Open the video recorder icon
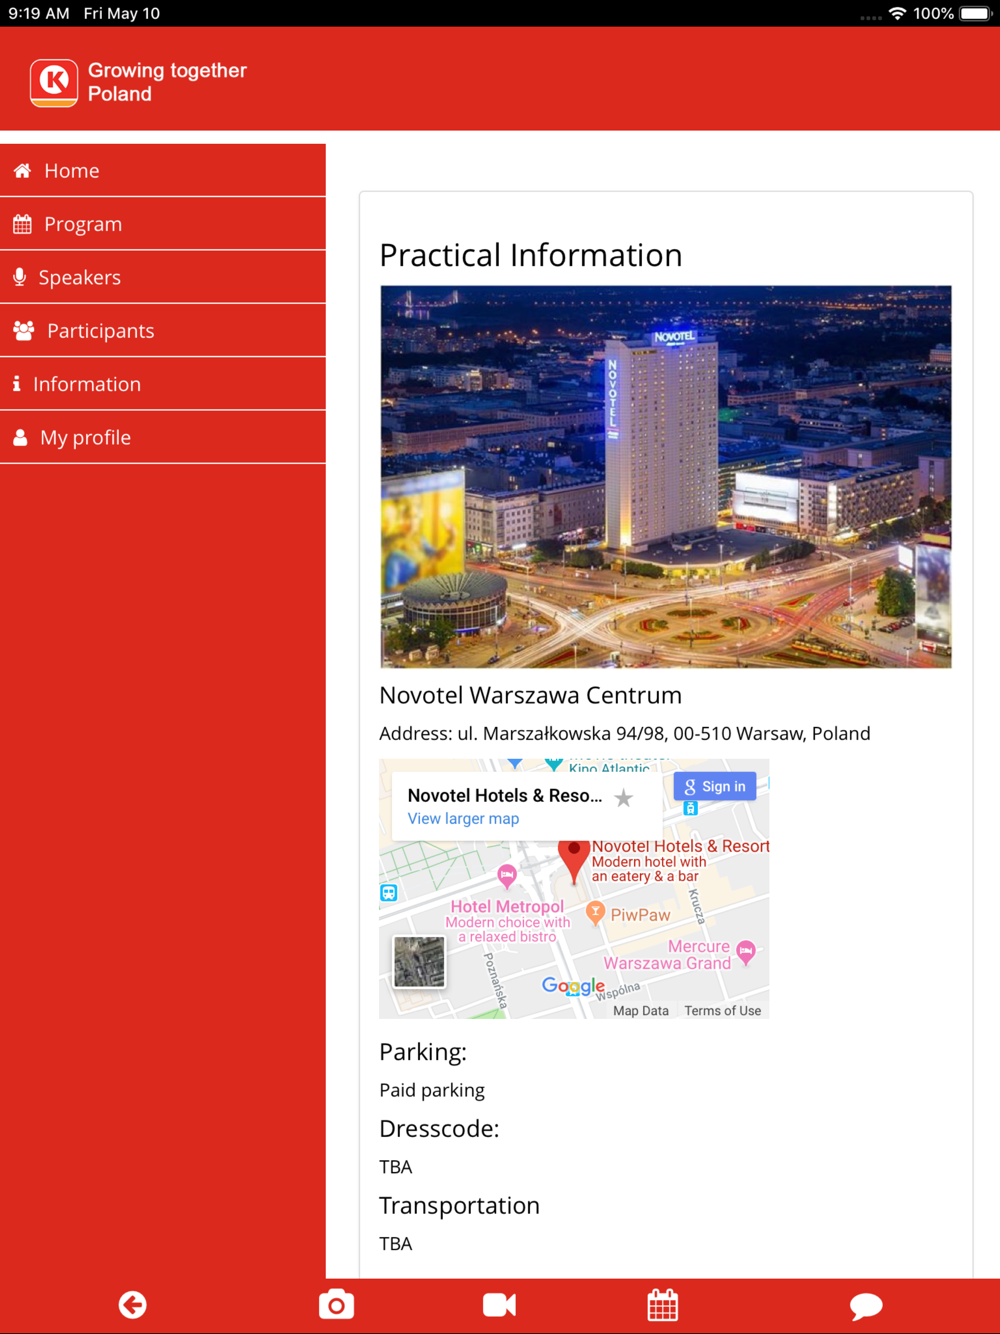This screenshot has height=1334, width=1000. point(499,1305)
